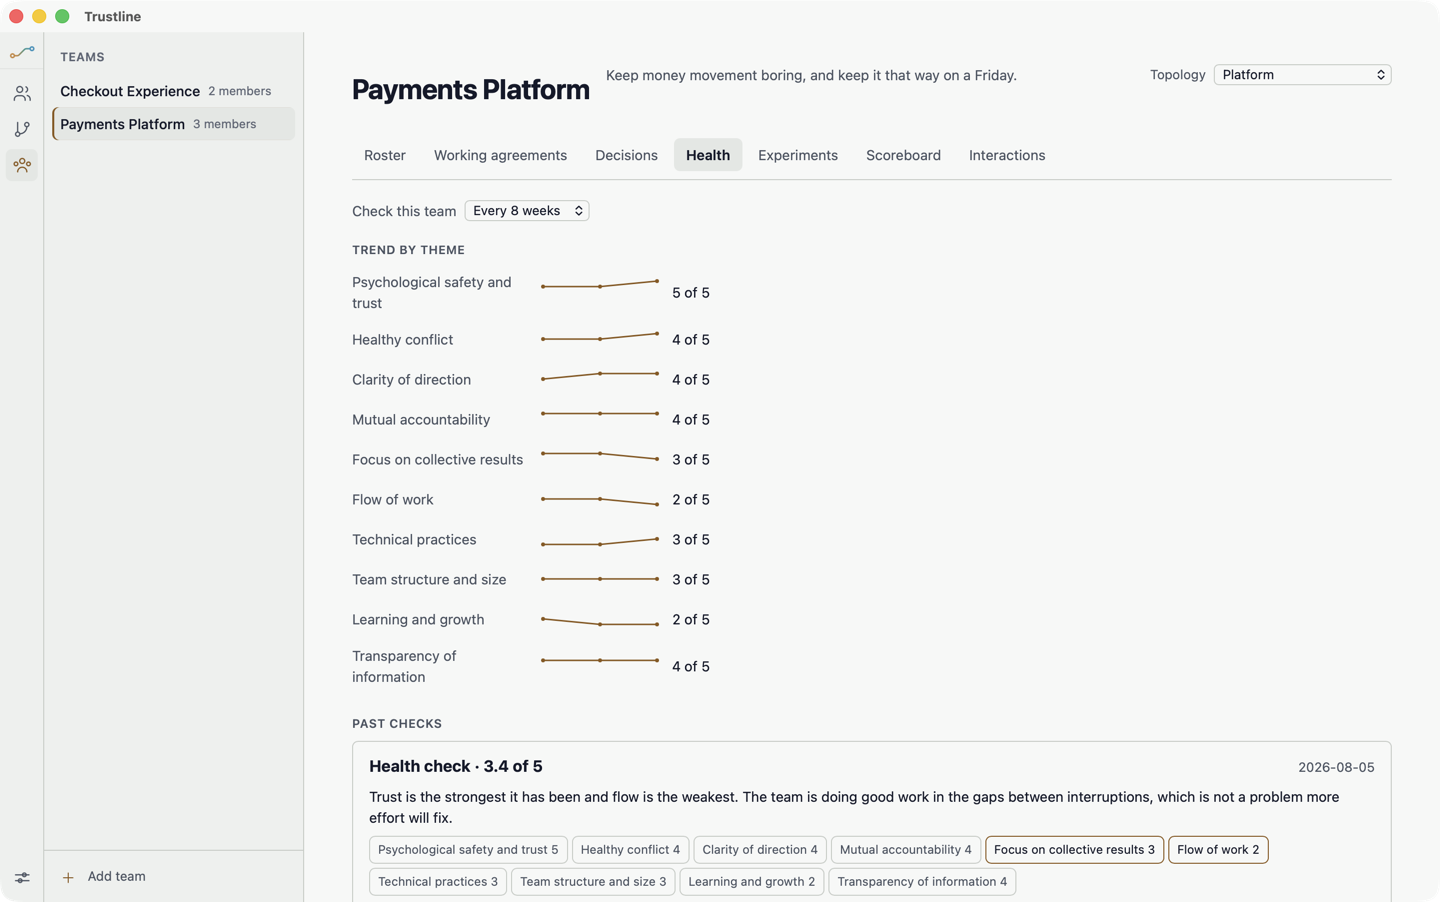Open the Experiments tab
This screenshot has width=1440, height=902.
pyautogui.click(x=798, y=155)
